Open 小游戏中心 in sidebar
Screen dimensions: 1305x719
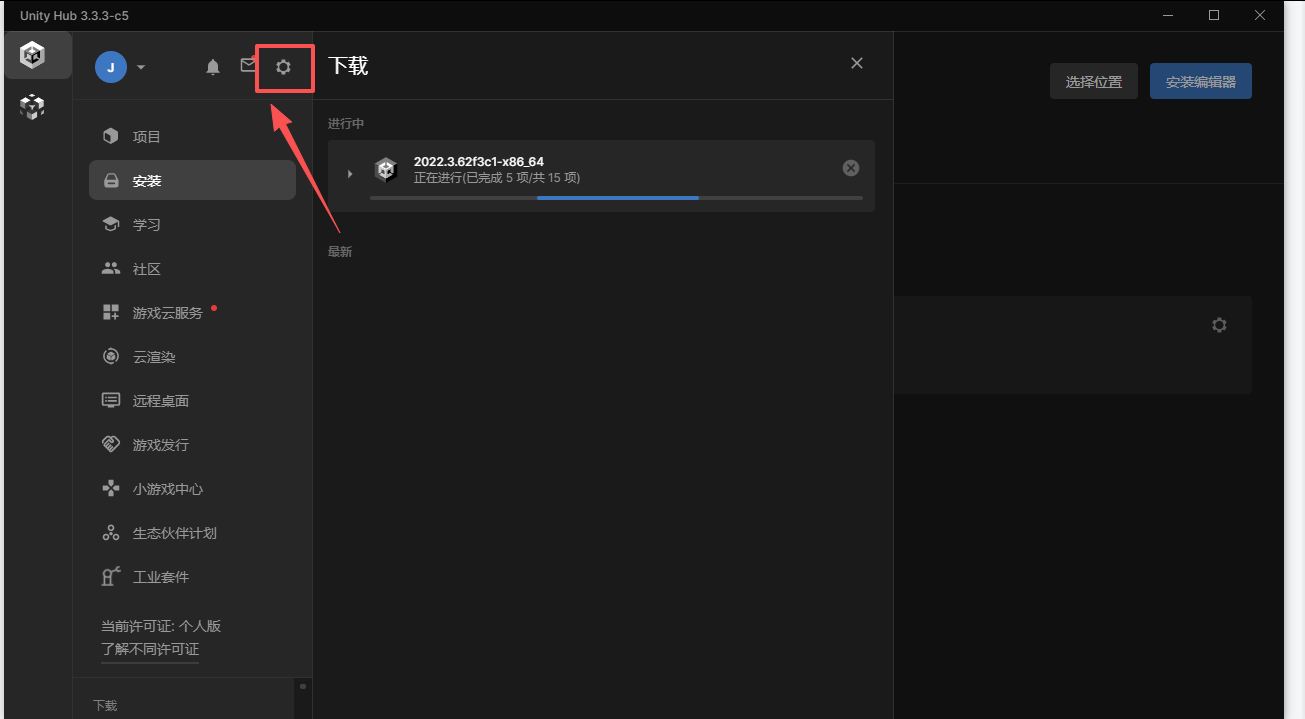click(x=192, y=489)
